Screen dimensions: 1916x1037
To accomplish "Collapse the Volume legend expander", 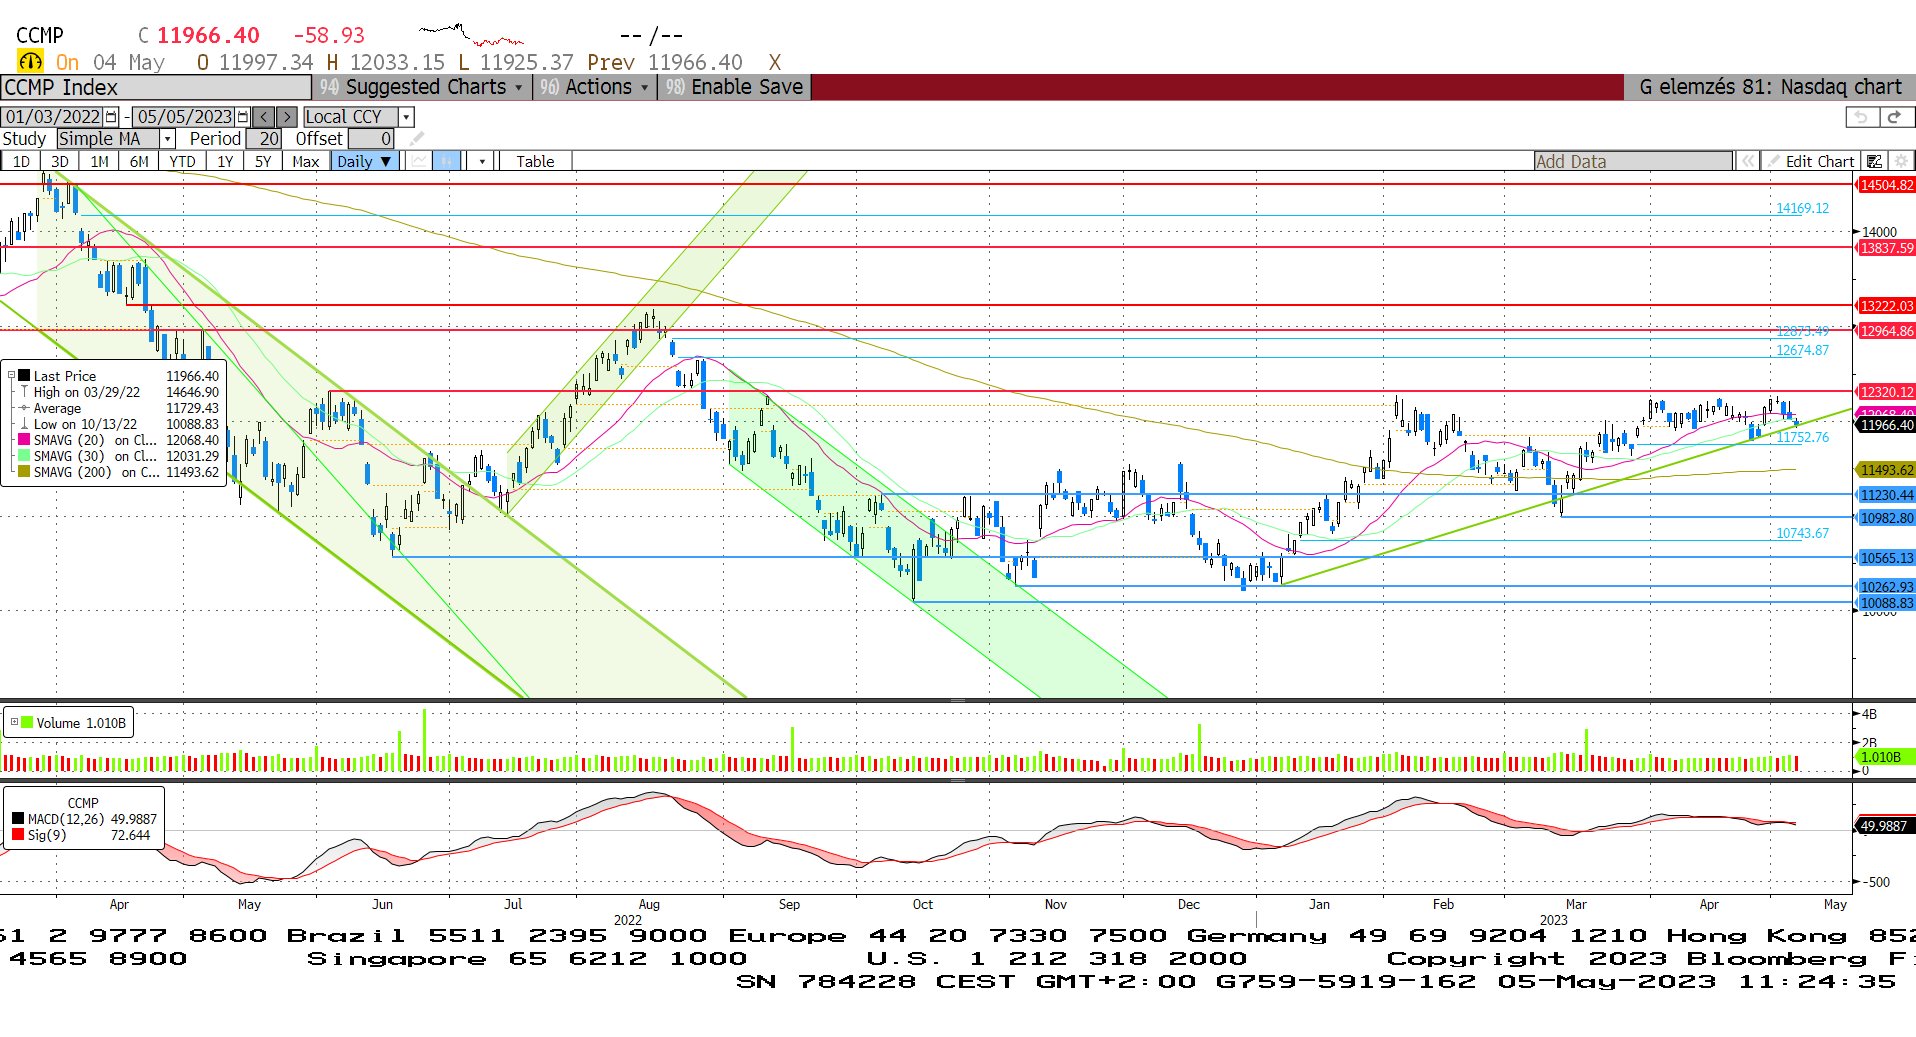I will pyautogui.click(x=14, y=721).
